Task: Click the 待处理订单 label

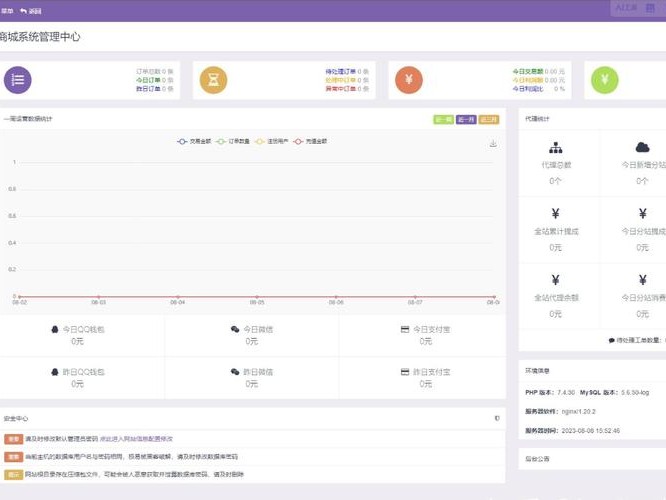Action: (341, 71)
